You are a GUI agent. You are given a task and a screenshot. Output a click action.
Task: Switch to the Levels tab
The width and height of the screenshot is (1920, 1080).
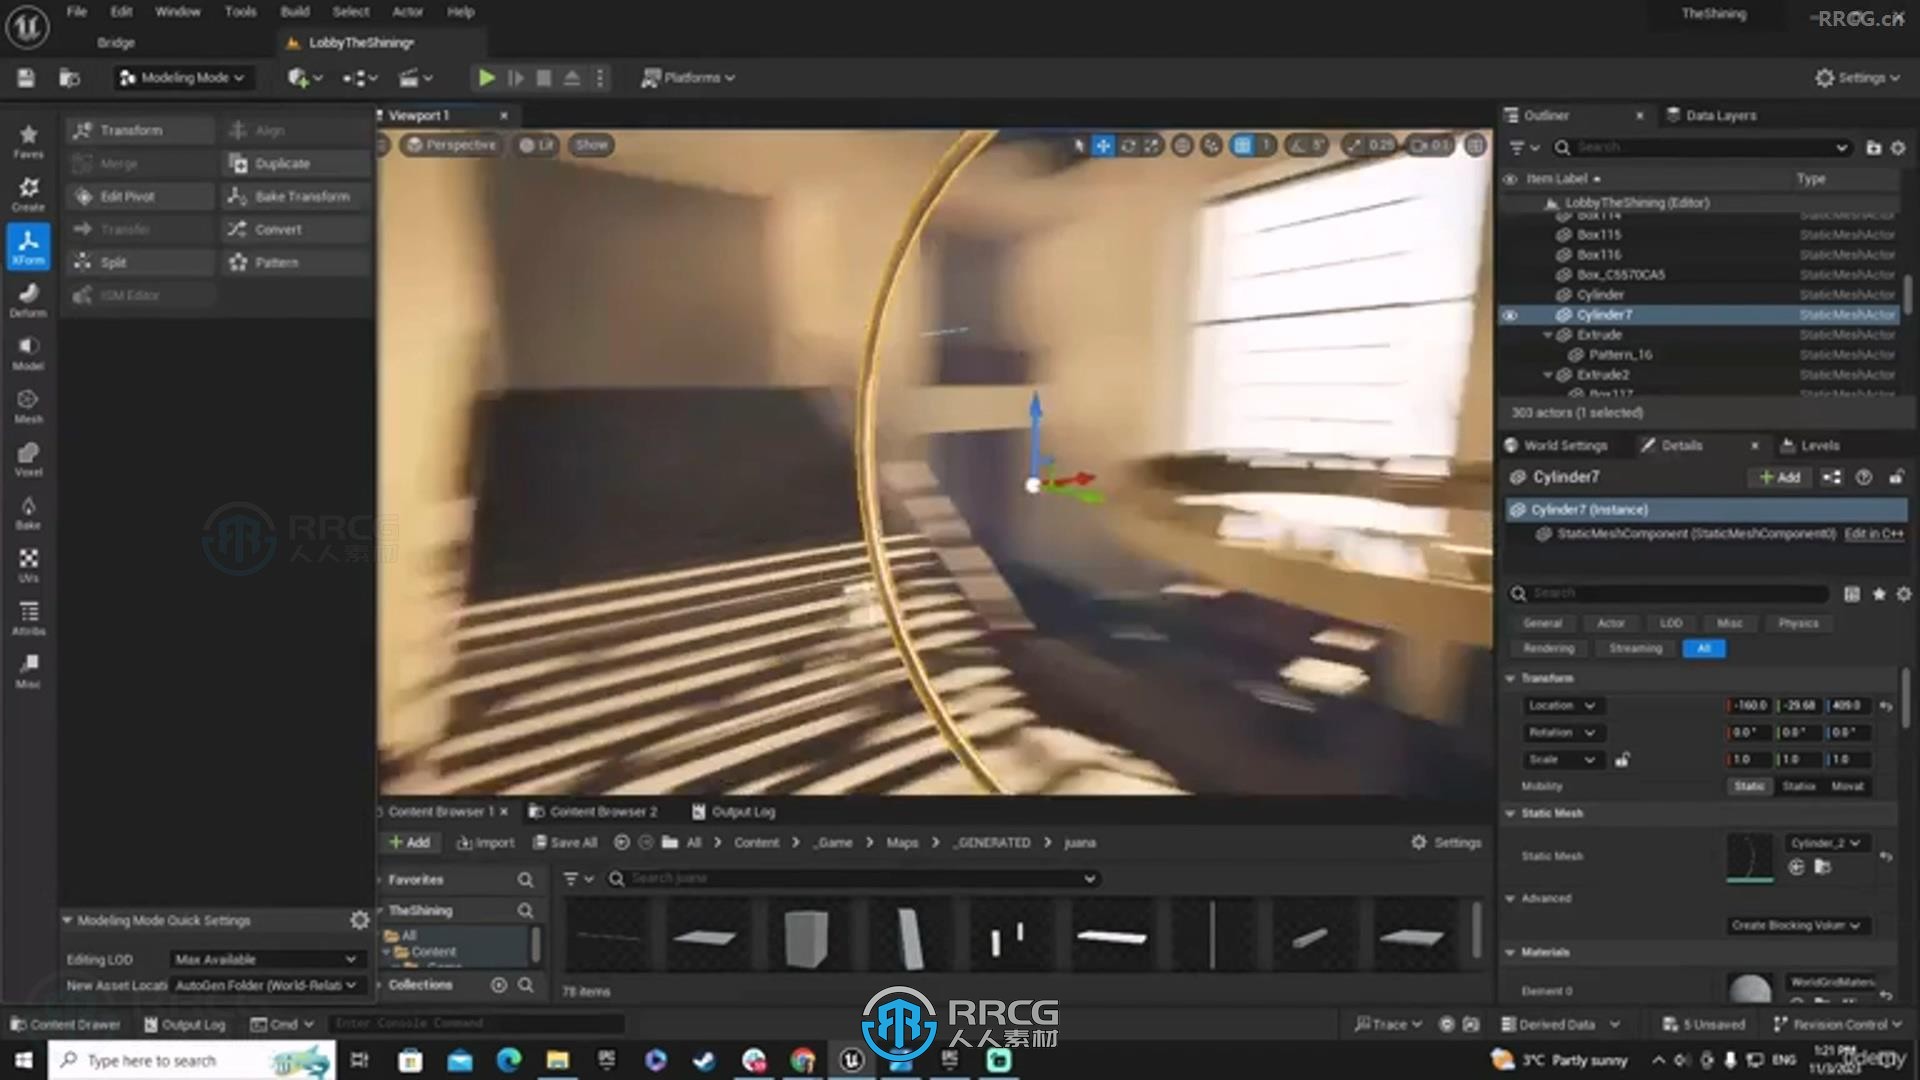[1811, 446]
